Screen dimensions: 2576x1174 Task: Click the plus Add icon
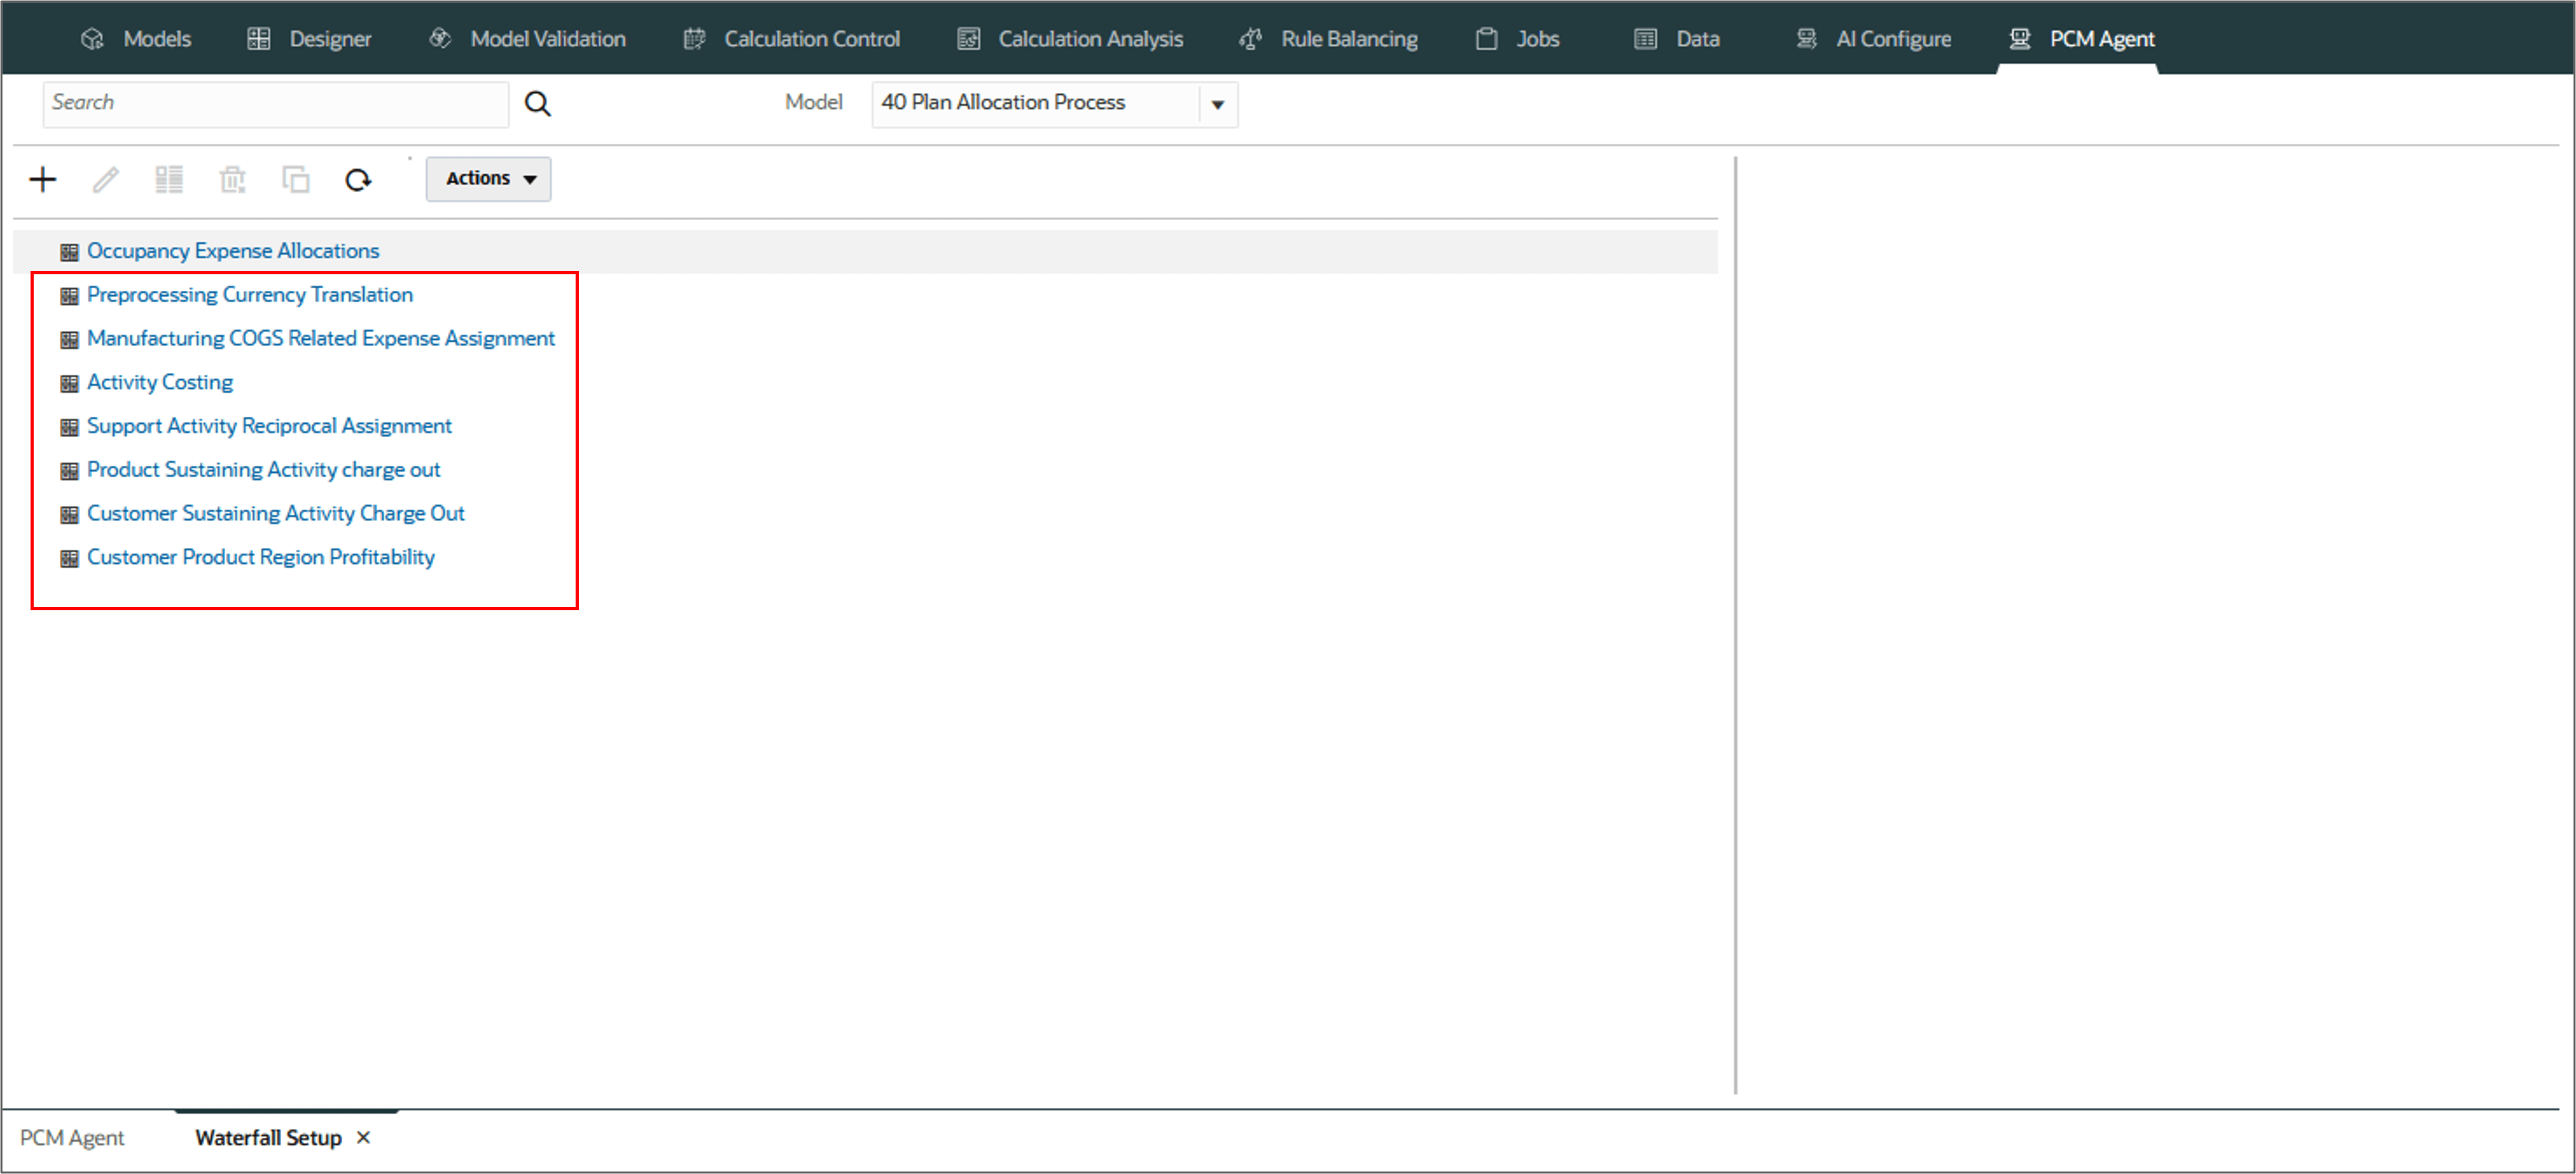(x=43, y=180)
